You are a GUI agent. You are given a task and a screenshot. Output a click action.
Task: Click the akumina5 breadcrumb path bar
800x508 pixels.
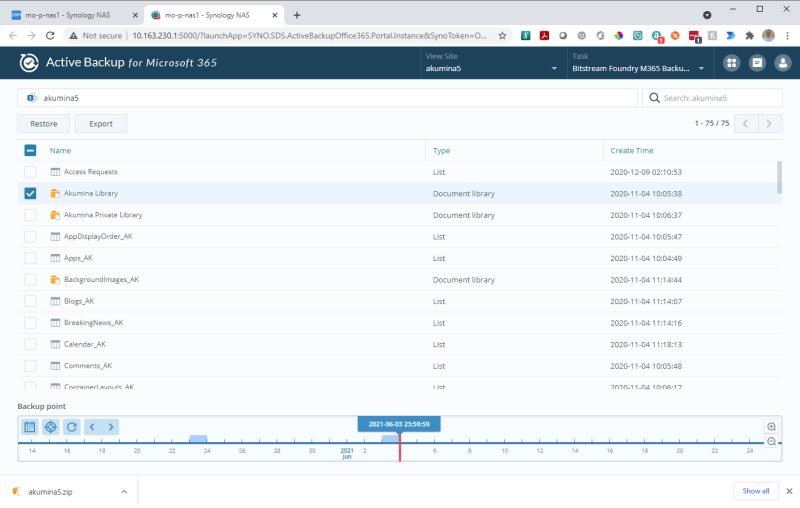pos(328,98)
